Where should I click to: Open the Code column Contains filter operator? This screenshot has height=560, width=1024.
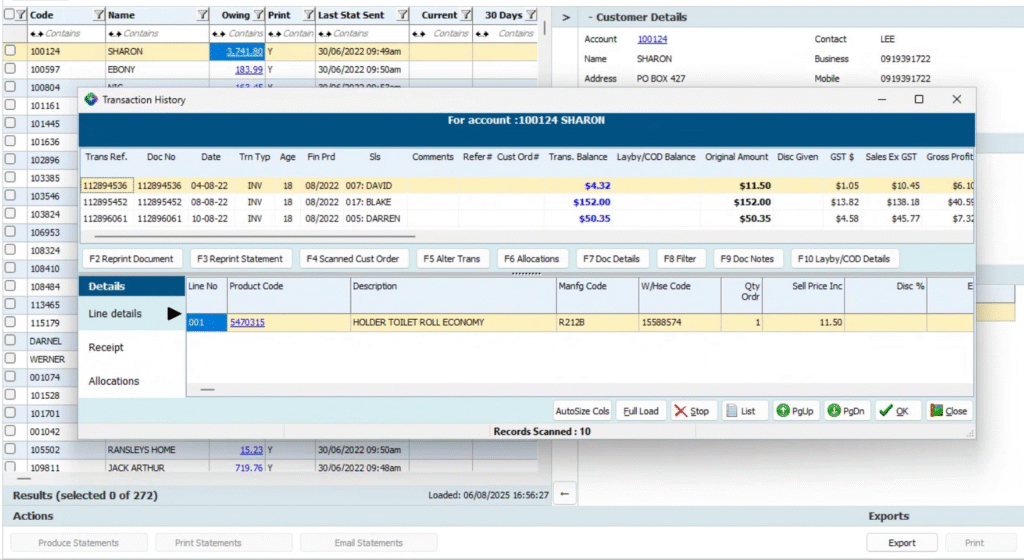click(x=37, y=33)
